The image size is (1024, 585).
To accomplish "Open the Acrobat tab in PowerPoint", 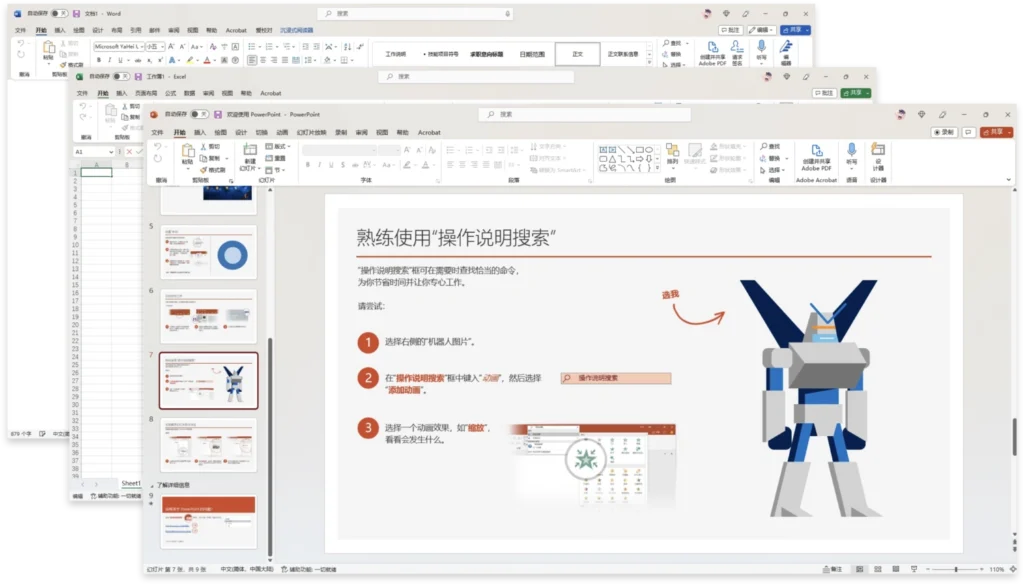I will (429, 133).
